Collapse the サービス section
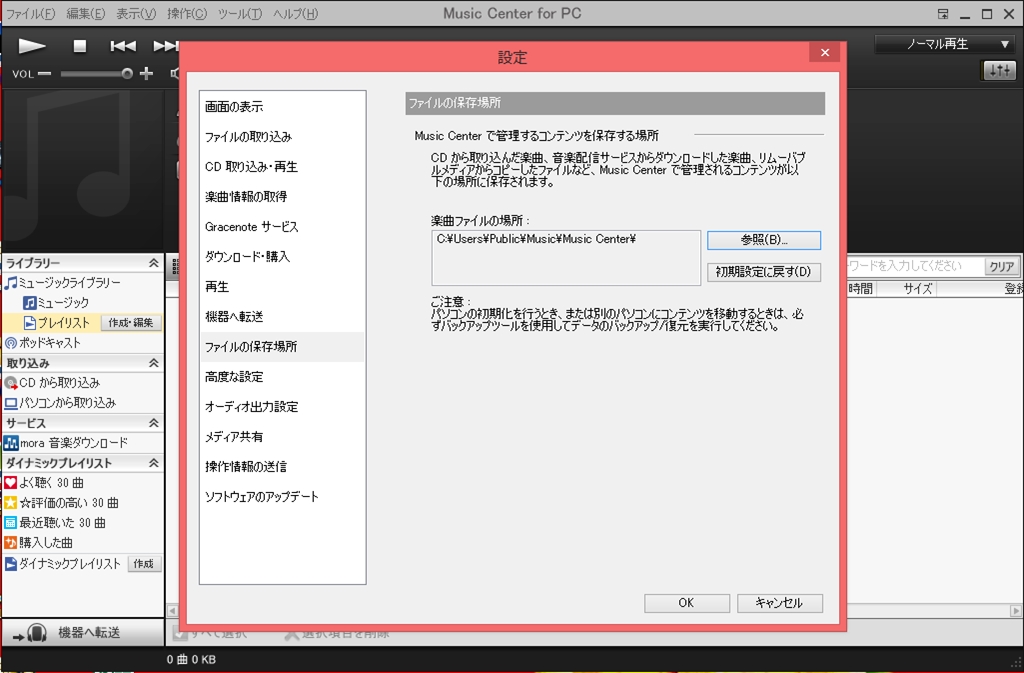This screenshot has height=673, width=1024. pyautogui.click(x=153, y=423)
